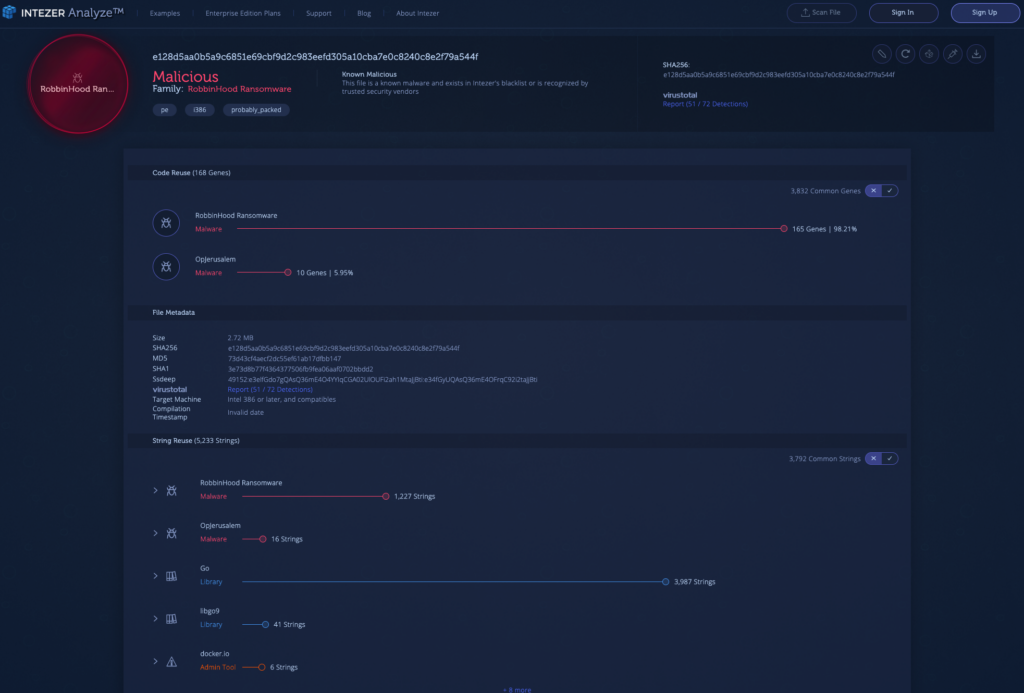The width and height of the screenshot is (1024, 693).
Task: Toggle the Common Strings switch
Action: pyautogui.click(x=881, y=459)
